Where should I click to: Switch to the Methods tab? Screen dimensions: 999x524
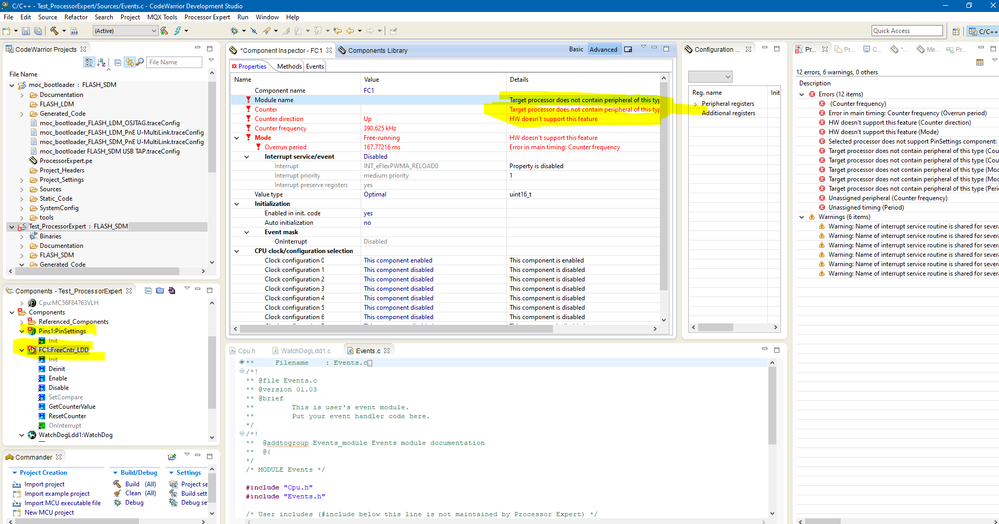click(x=289, y=66)
